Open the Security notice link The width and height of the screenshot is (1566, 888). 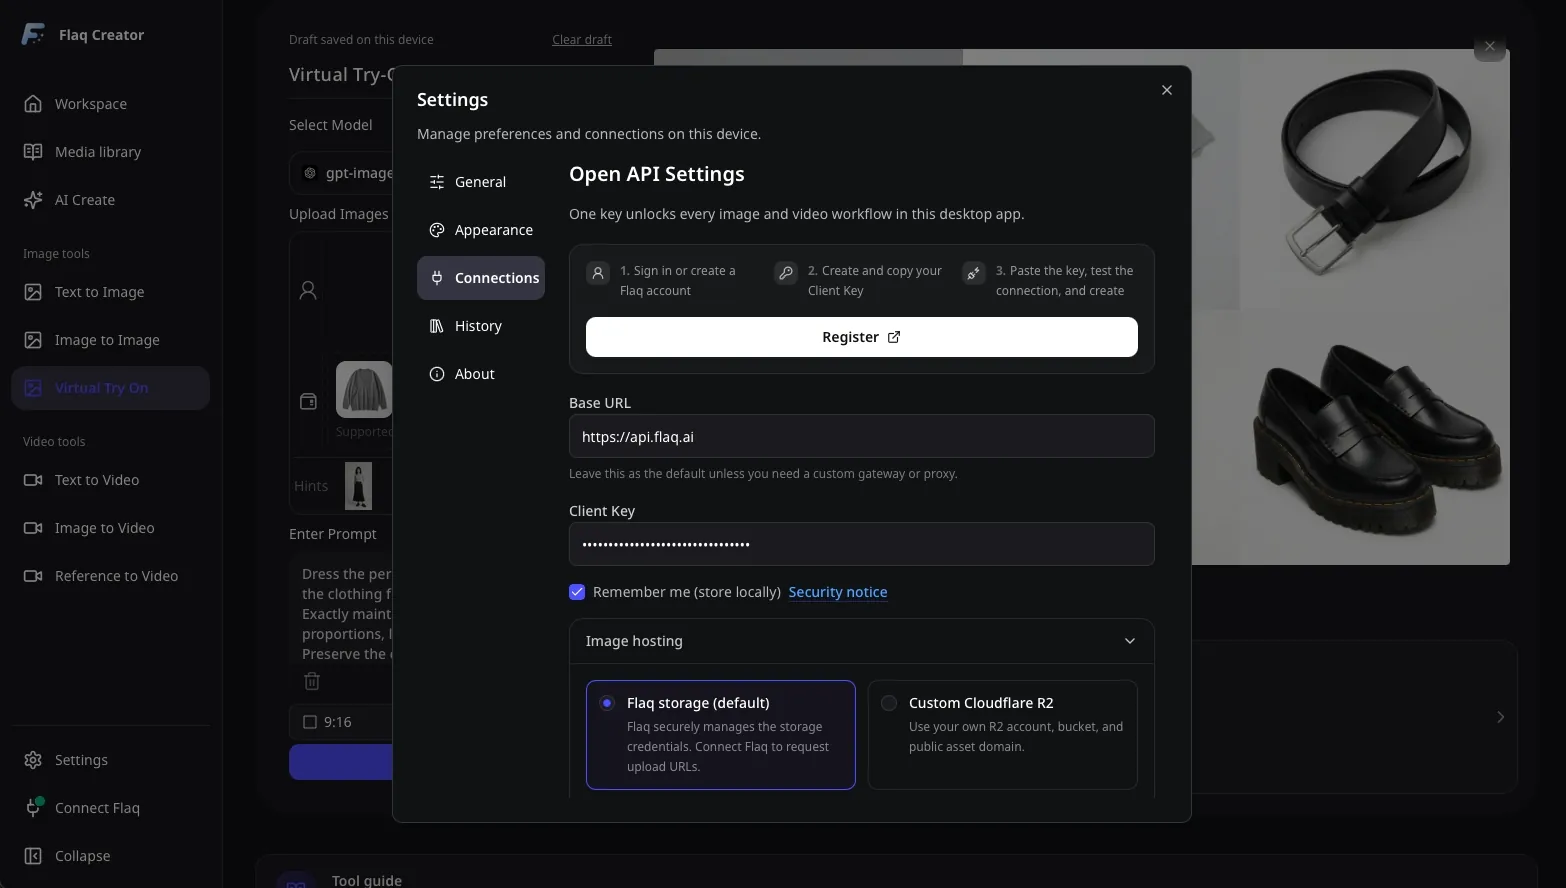[x=838, y=592]
